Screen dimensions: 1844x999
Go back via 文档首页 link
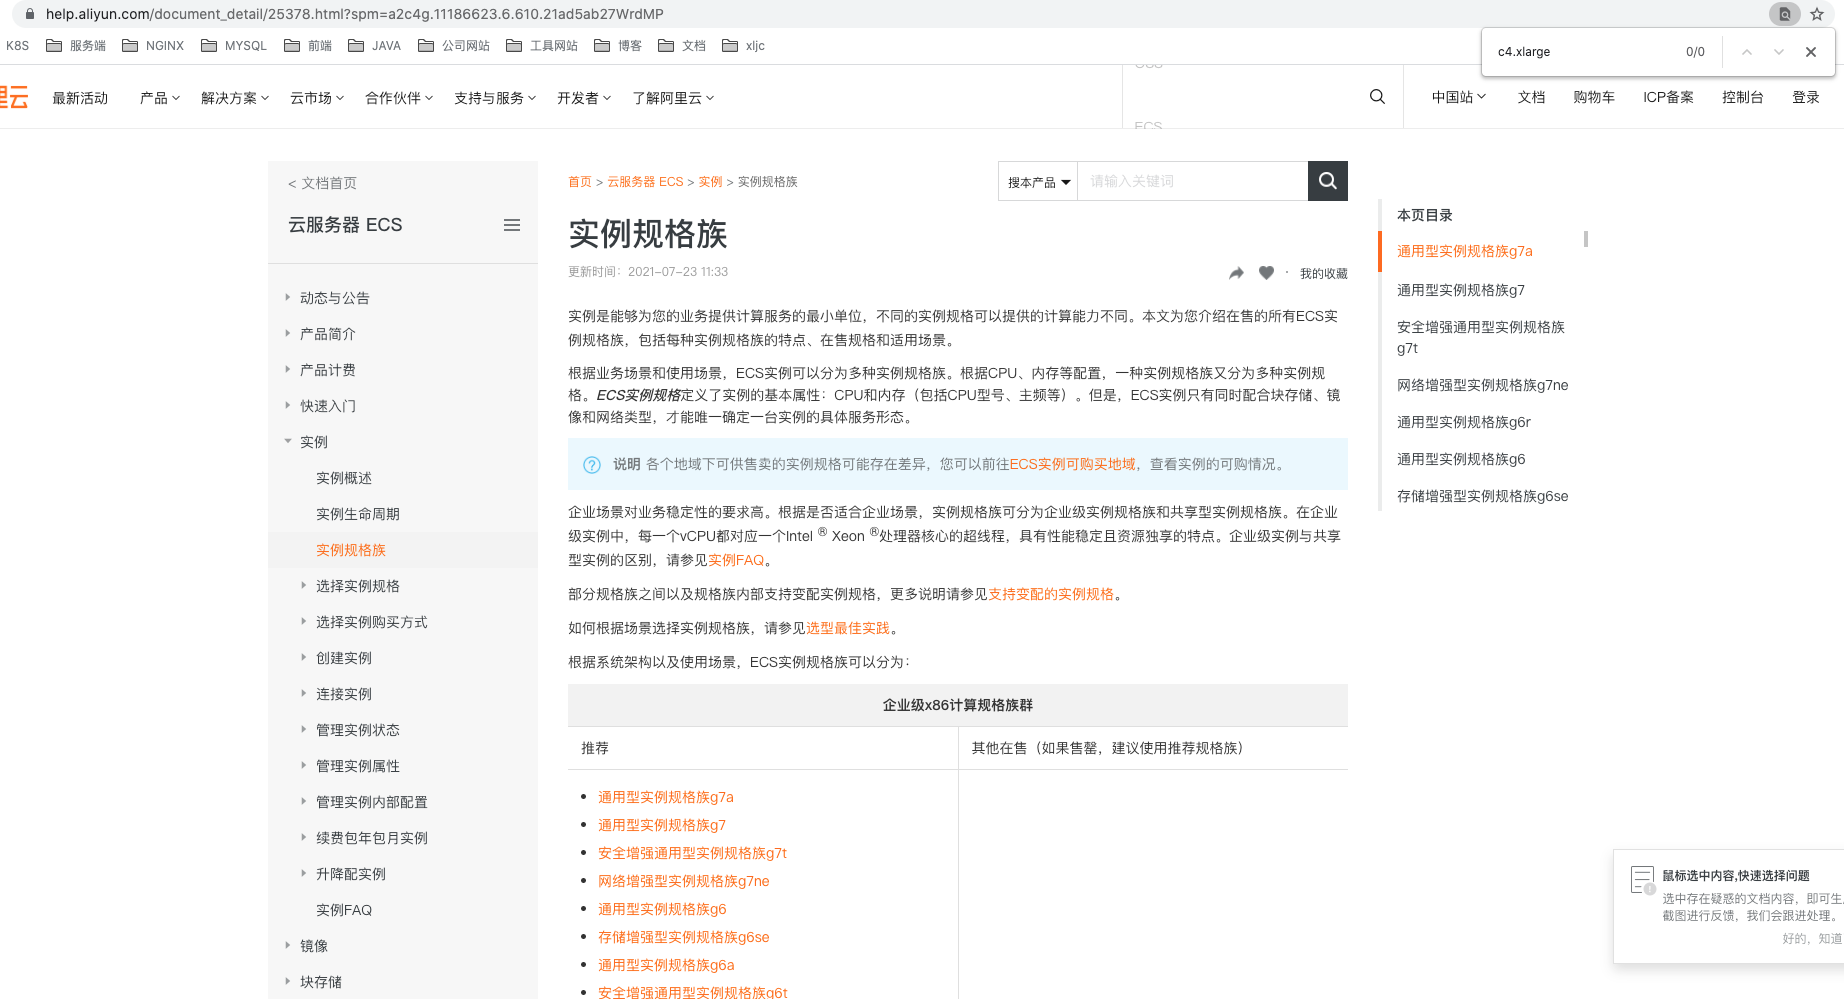click(x=322, y=183)
